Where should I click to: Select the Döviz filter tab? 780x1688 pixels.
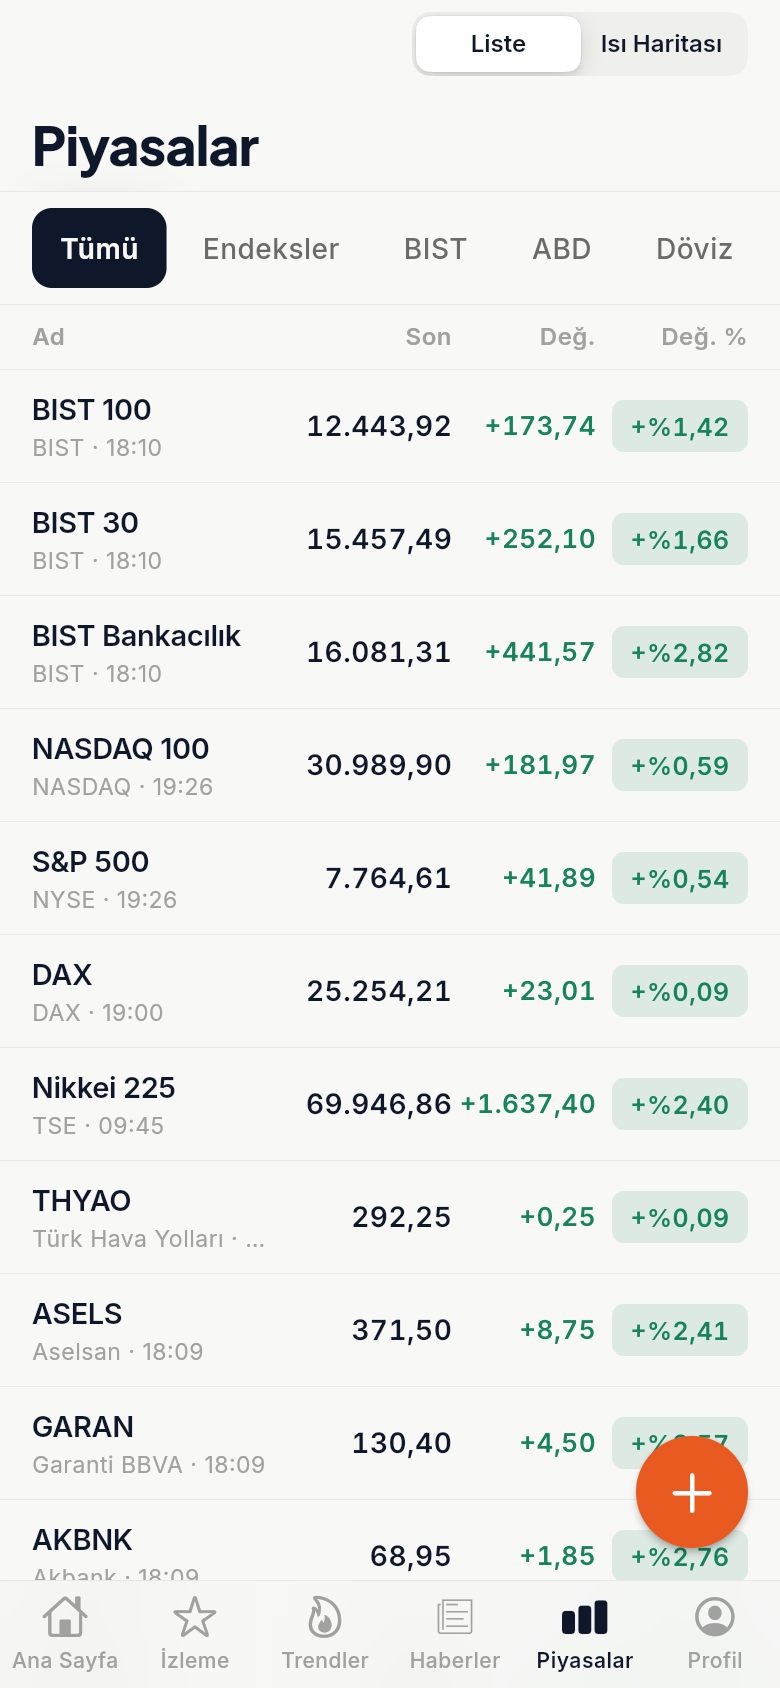[x=694, y=248]
